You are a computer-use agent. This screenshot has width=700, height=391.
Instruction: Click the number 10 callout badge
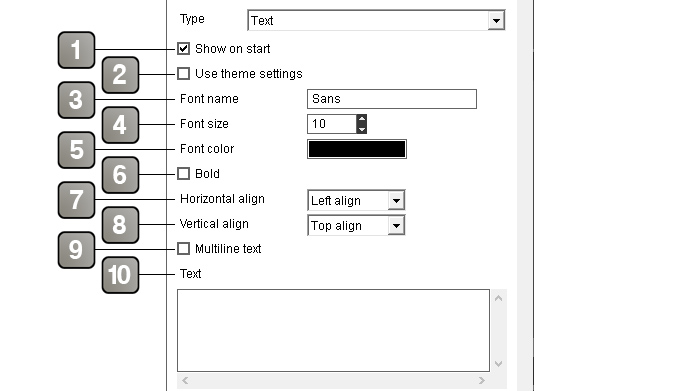[x=120, y=275]
